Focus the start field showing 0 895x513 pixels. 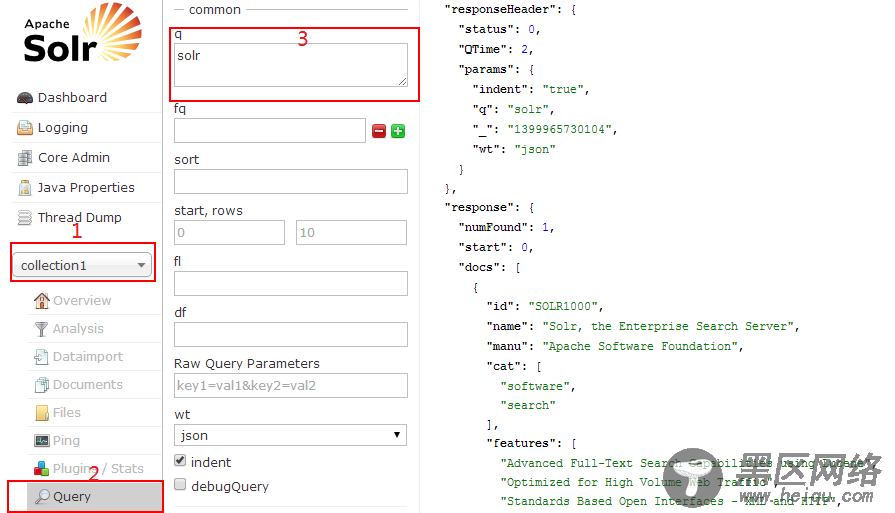pyautogui.click(x=229, y=232)
